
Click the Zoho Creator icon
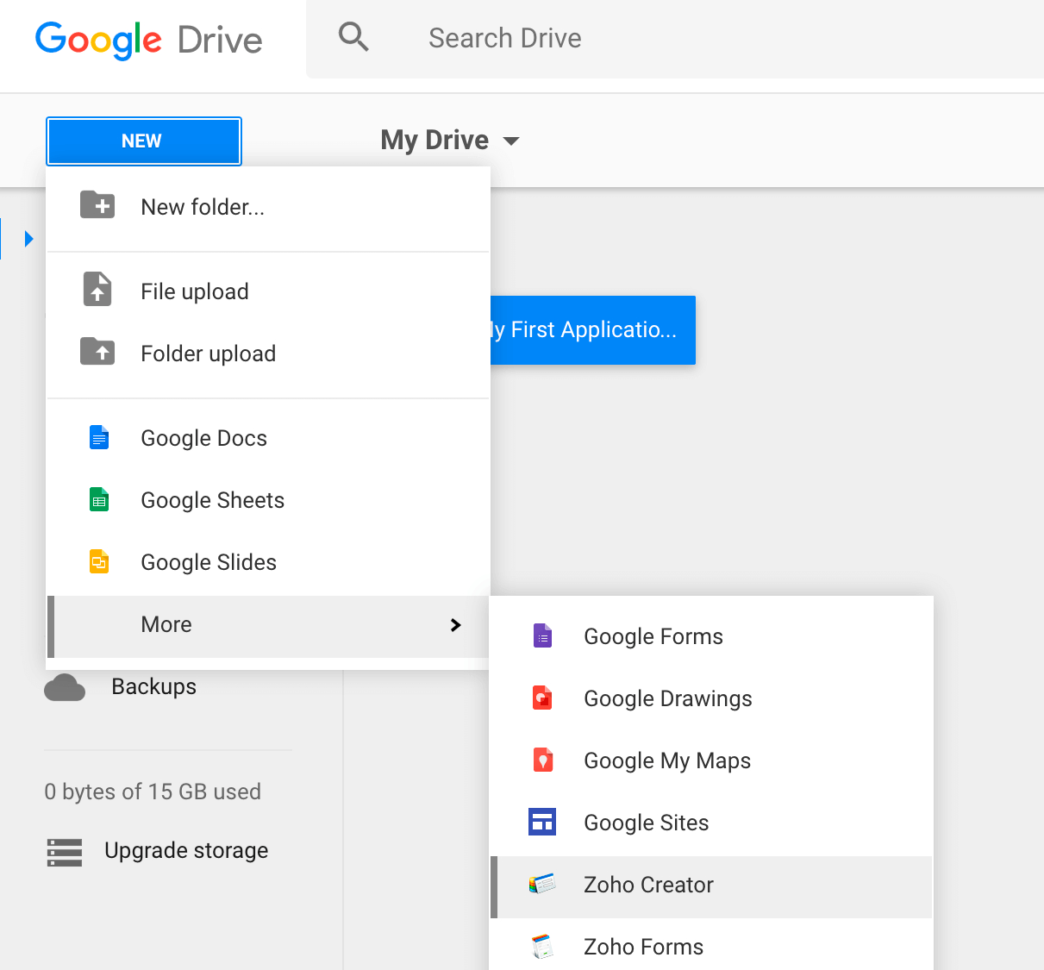pos(542,885)
